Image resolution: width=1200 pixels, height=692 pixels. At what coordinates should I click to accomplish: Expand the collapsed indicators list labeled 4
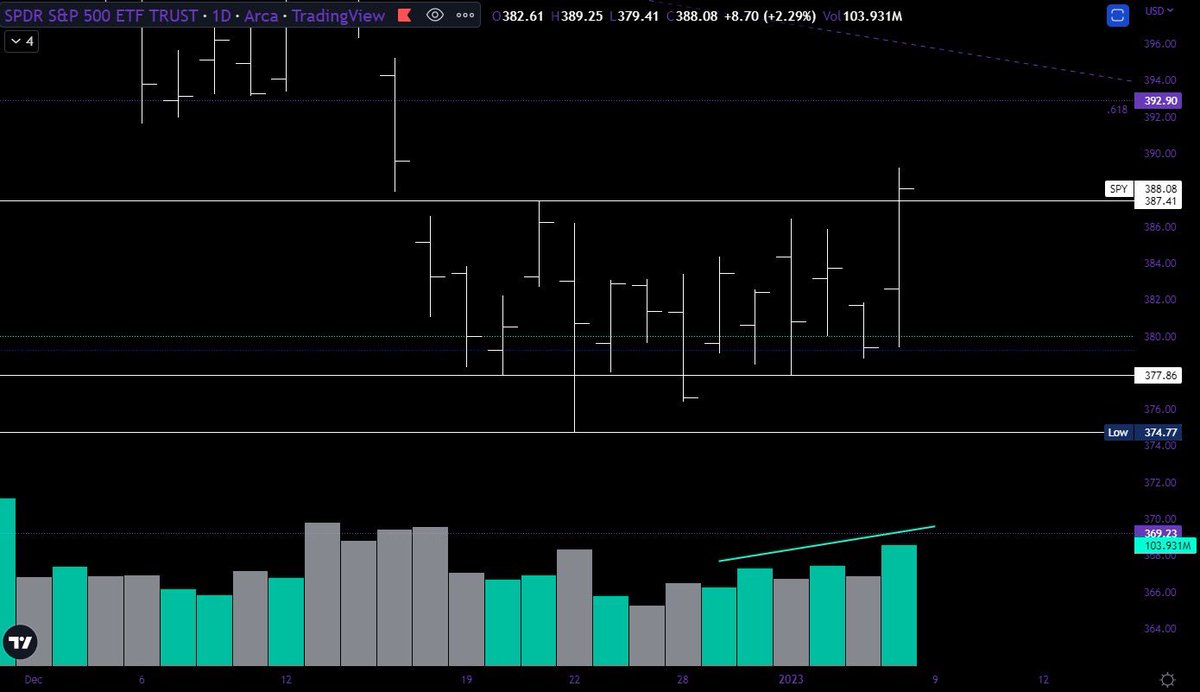22,43
